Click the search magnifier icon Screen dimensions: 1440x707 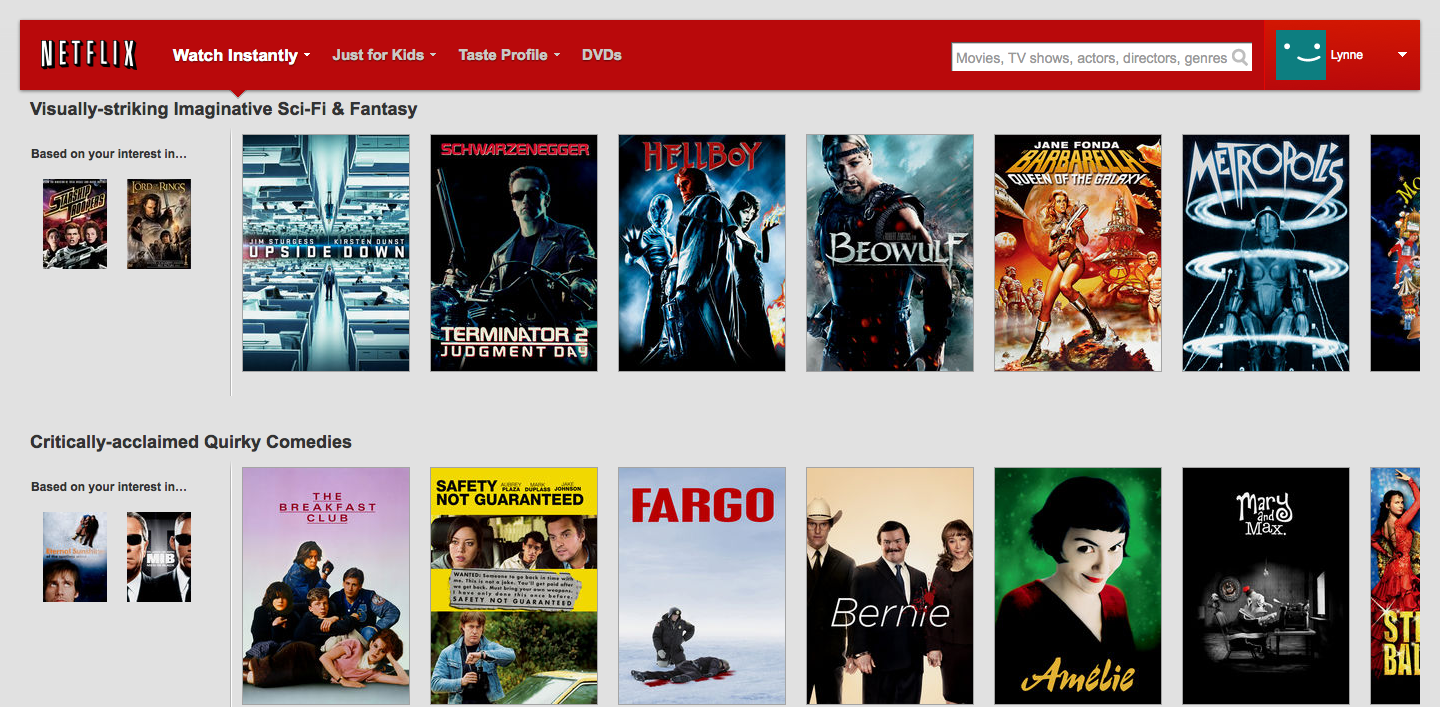(x=1240, y=57)
